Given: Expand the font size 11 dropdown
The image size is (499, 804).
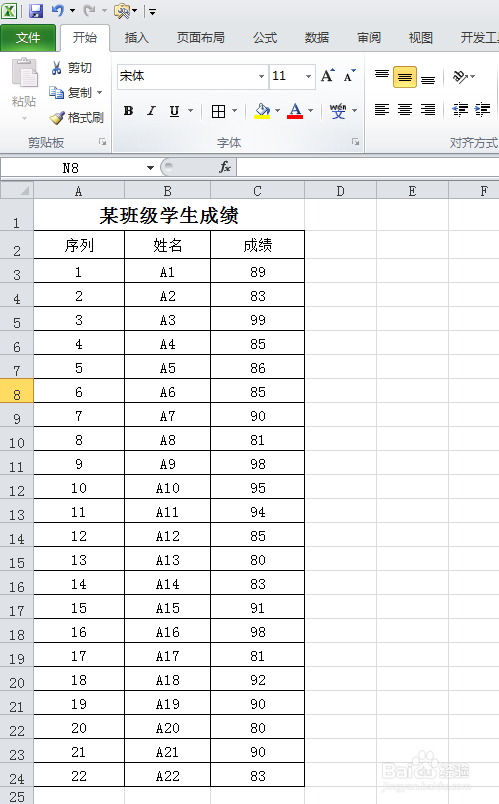Looking at the screenshot, I should click(308, 76).
